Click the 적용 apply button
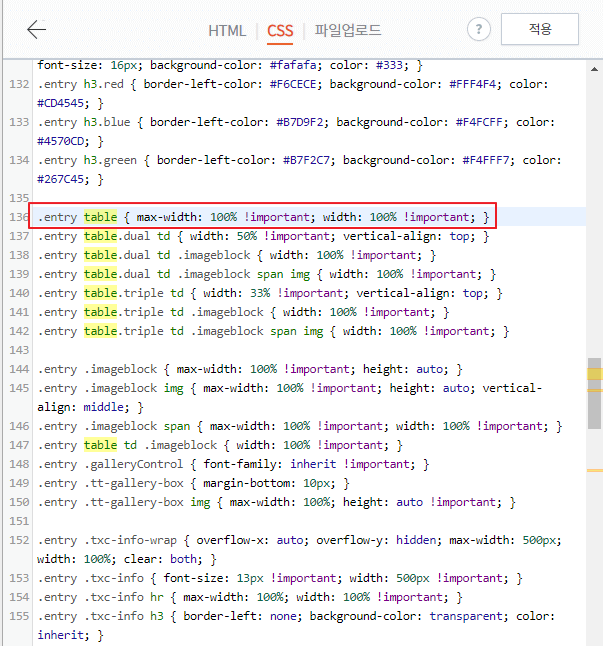Screen dimensions: 603x646 pos(540,29)
